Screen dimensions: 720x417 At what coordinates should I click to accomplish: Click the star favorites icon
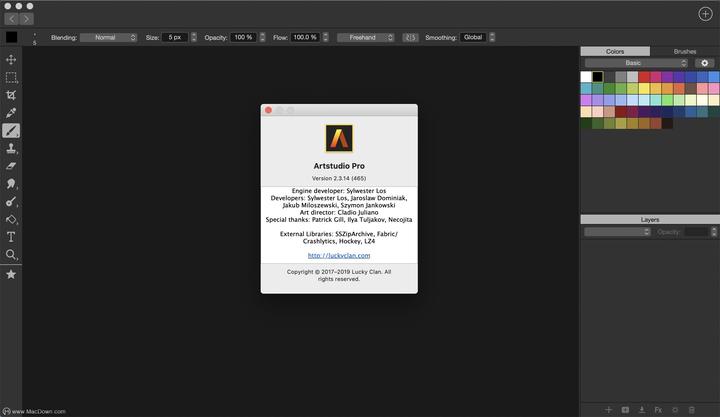tap(11, 274)
